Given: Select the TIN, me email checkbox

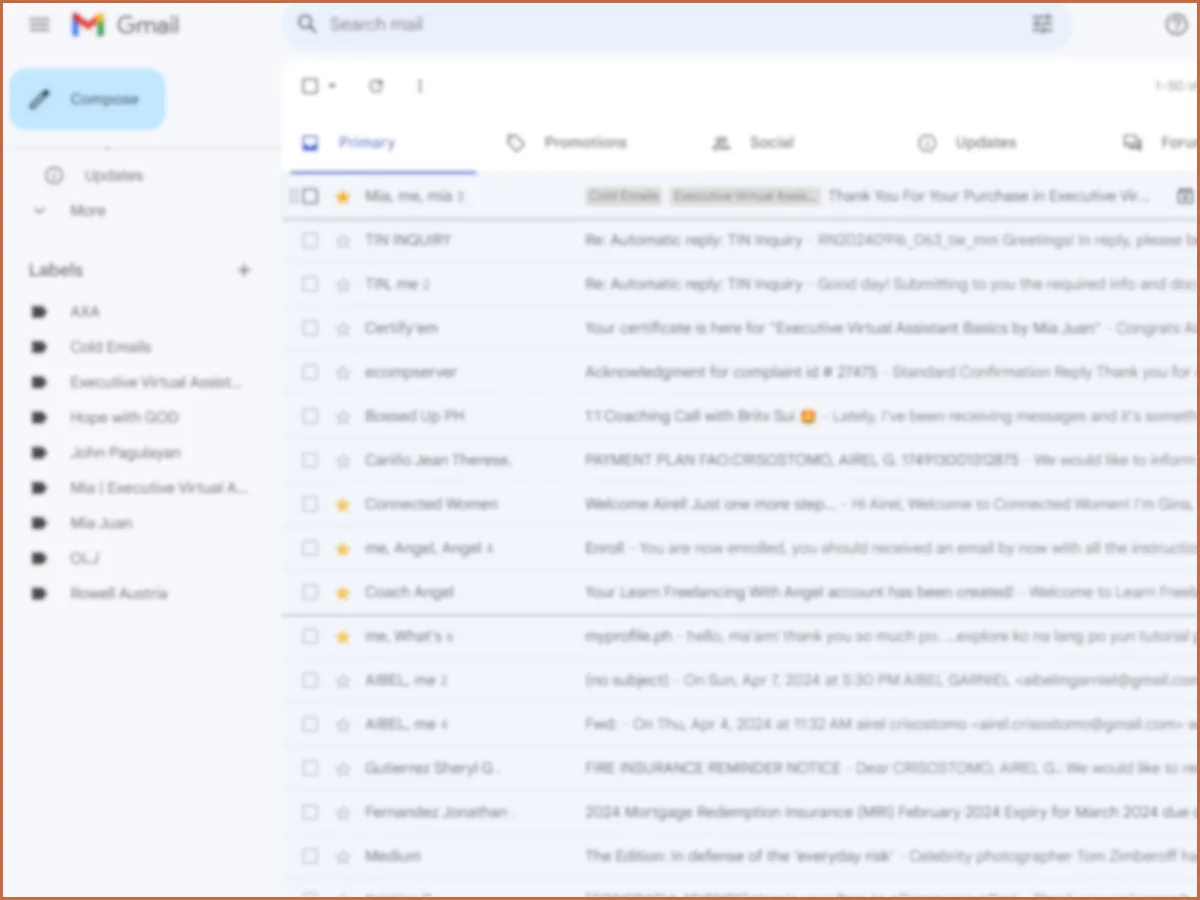Looking at the screenshot, I should point(310,284).
